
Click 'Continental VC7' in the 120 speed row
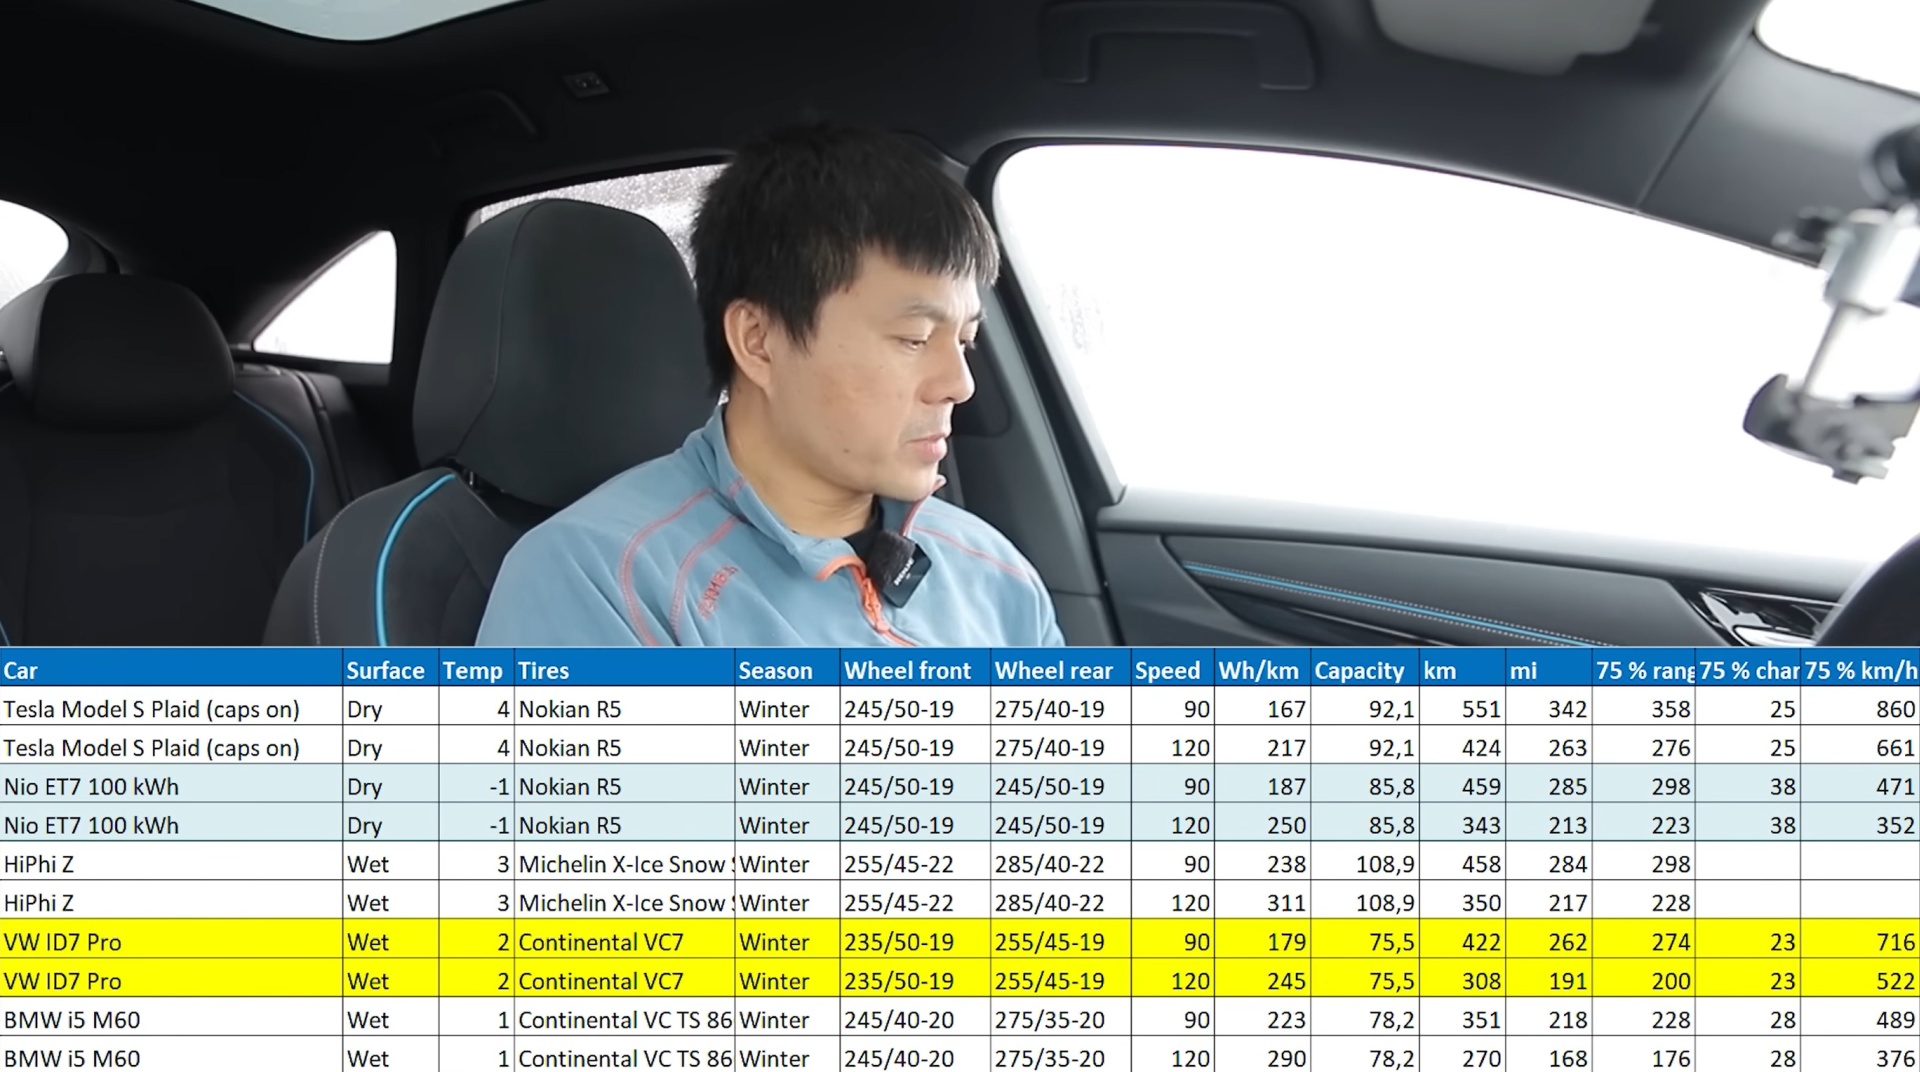pos(601,981)
